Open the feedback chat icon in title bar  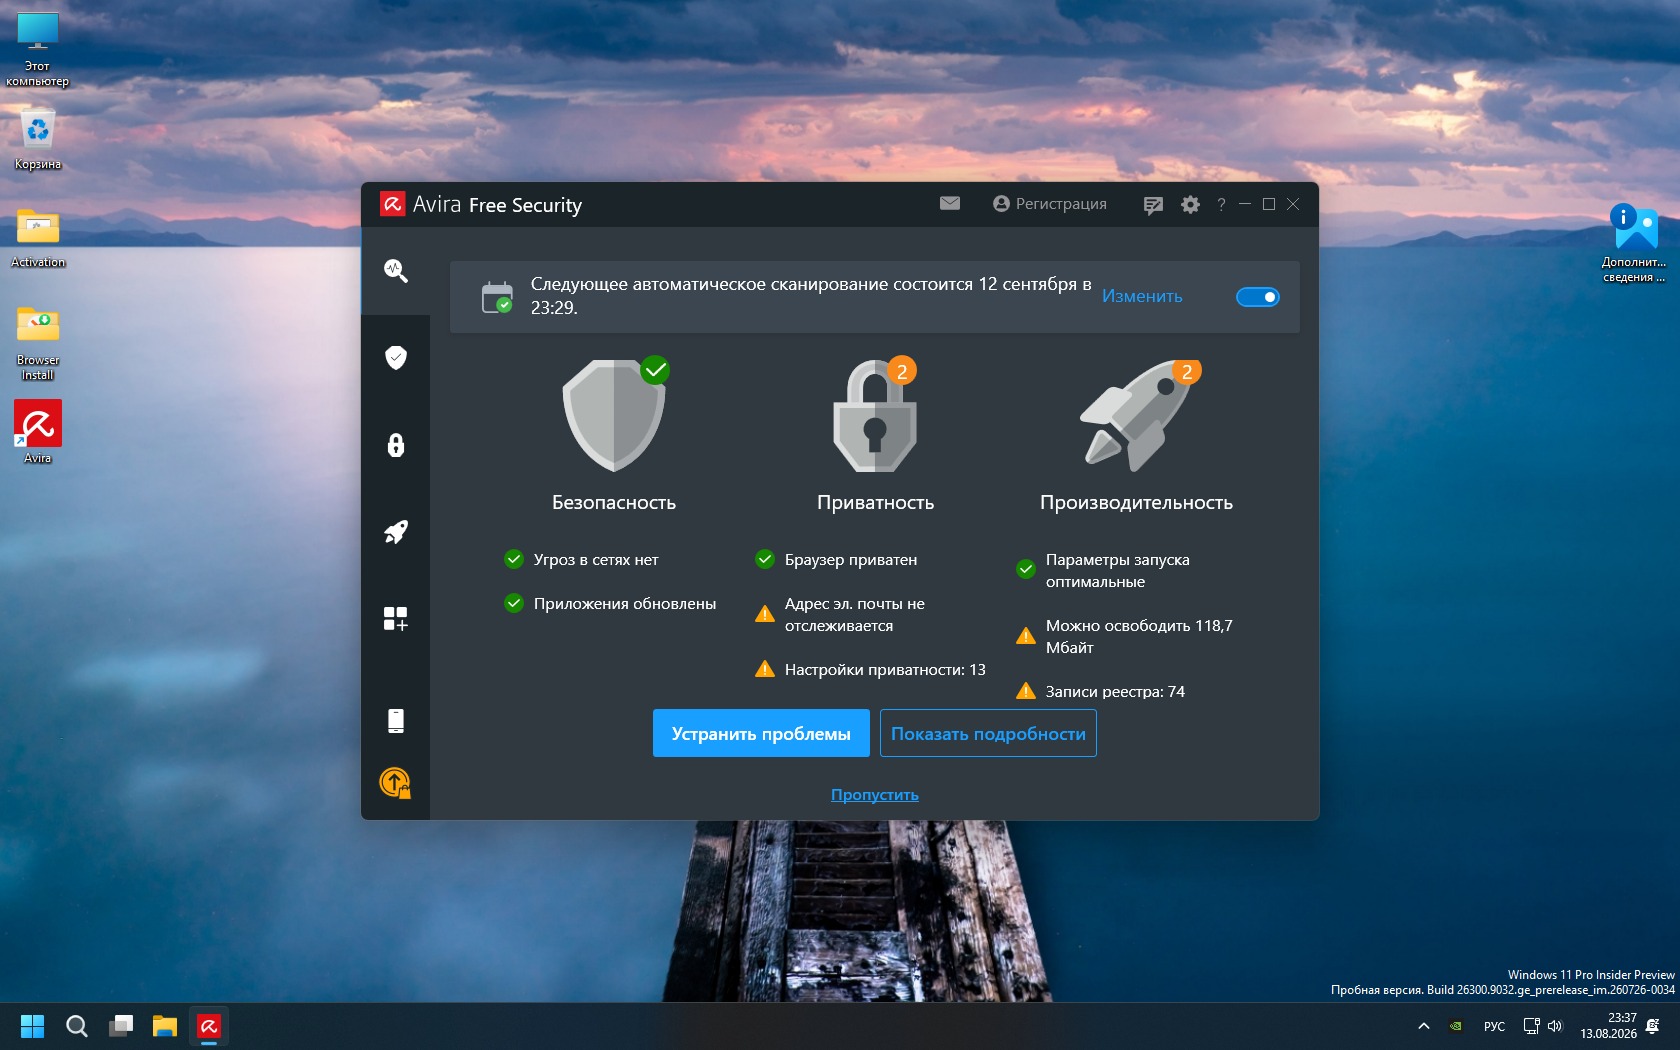[1153, 205]
